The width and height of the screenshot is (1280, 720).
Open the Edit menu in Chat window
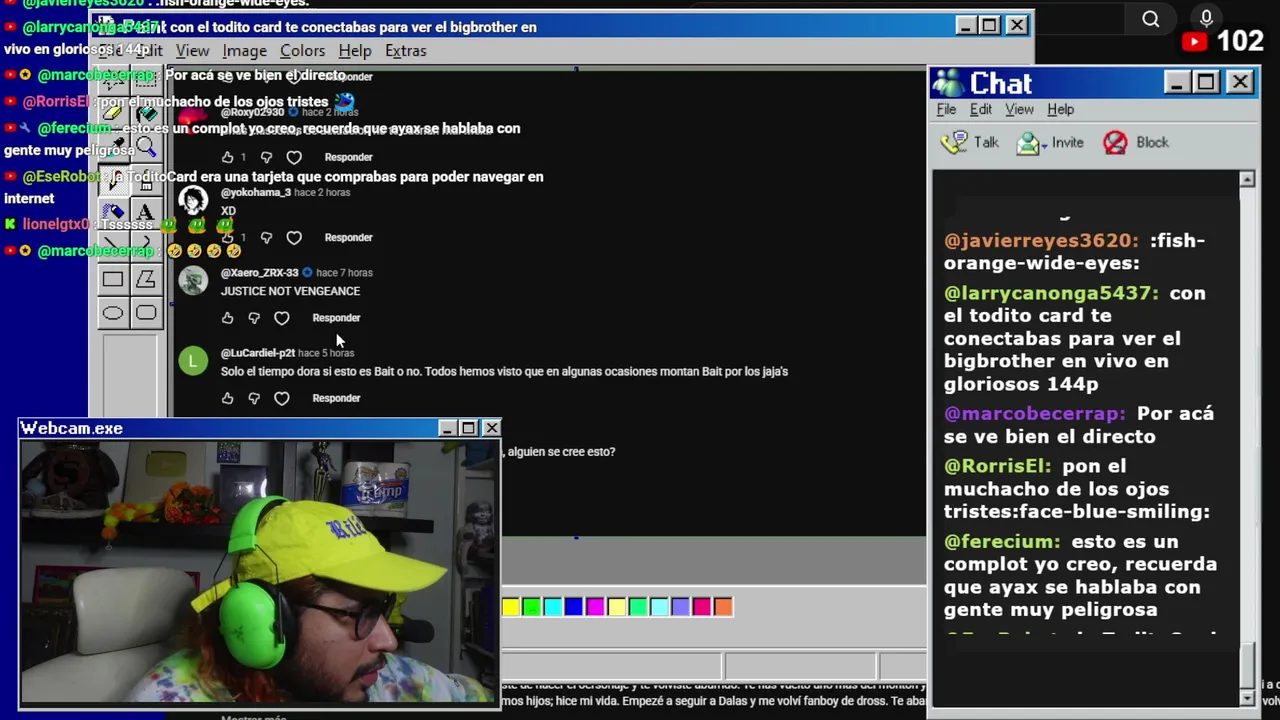pos(981,109)
